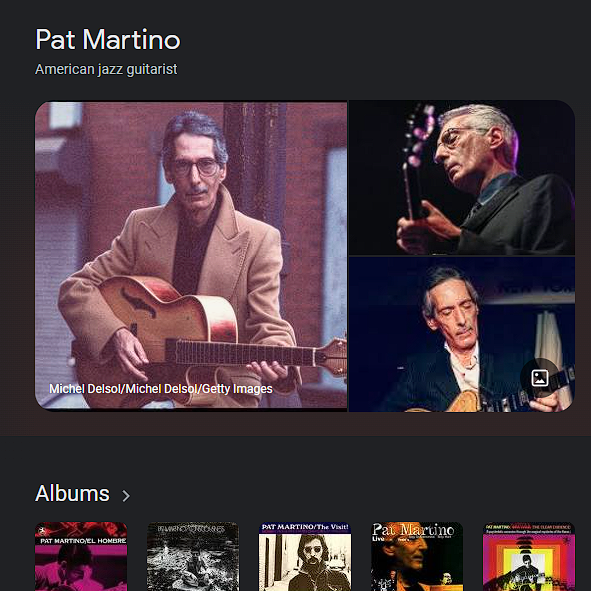The image size is (591, 591).
Task: Open the Albums section heading
Action: pos(72,493)
